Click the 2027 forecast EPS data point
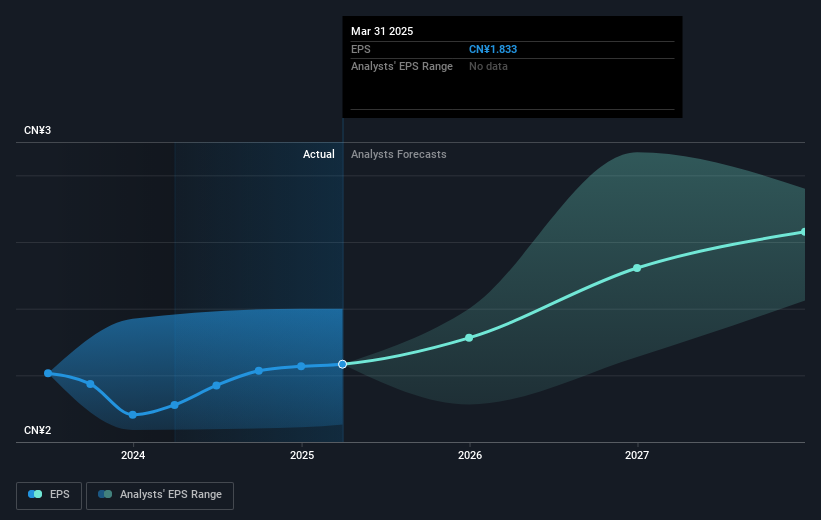Viewport: 821px width, 520px height. click(637, 268)
